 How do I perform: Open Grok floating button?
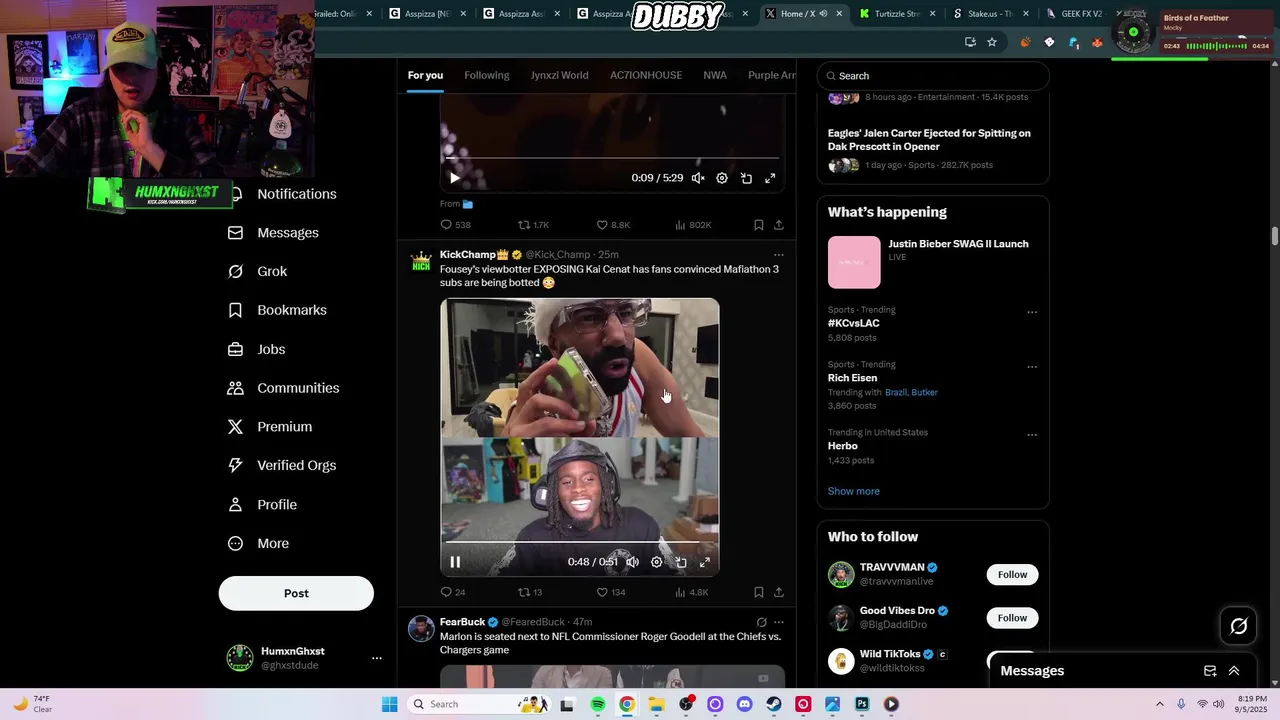1238,626
